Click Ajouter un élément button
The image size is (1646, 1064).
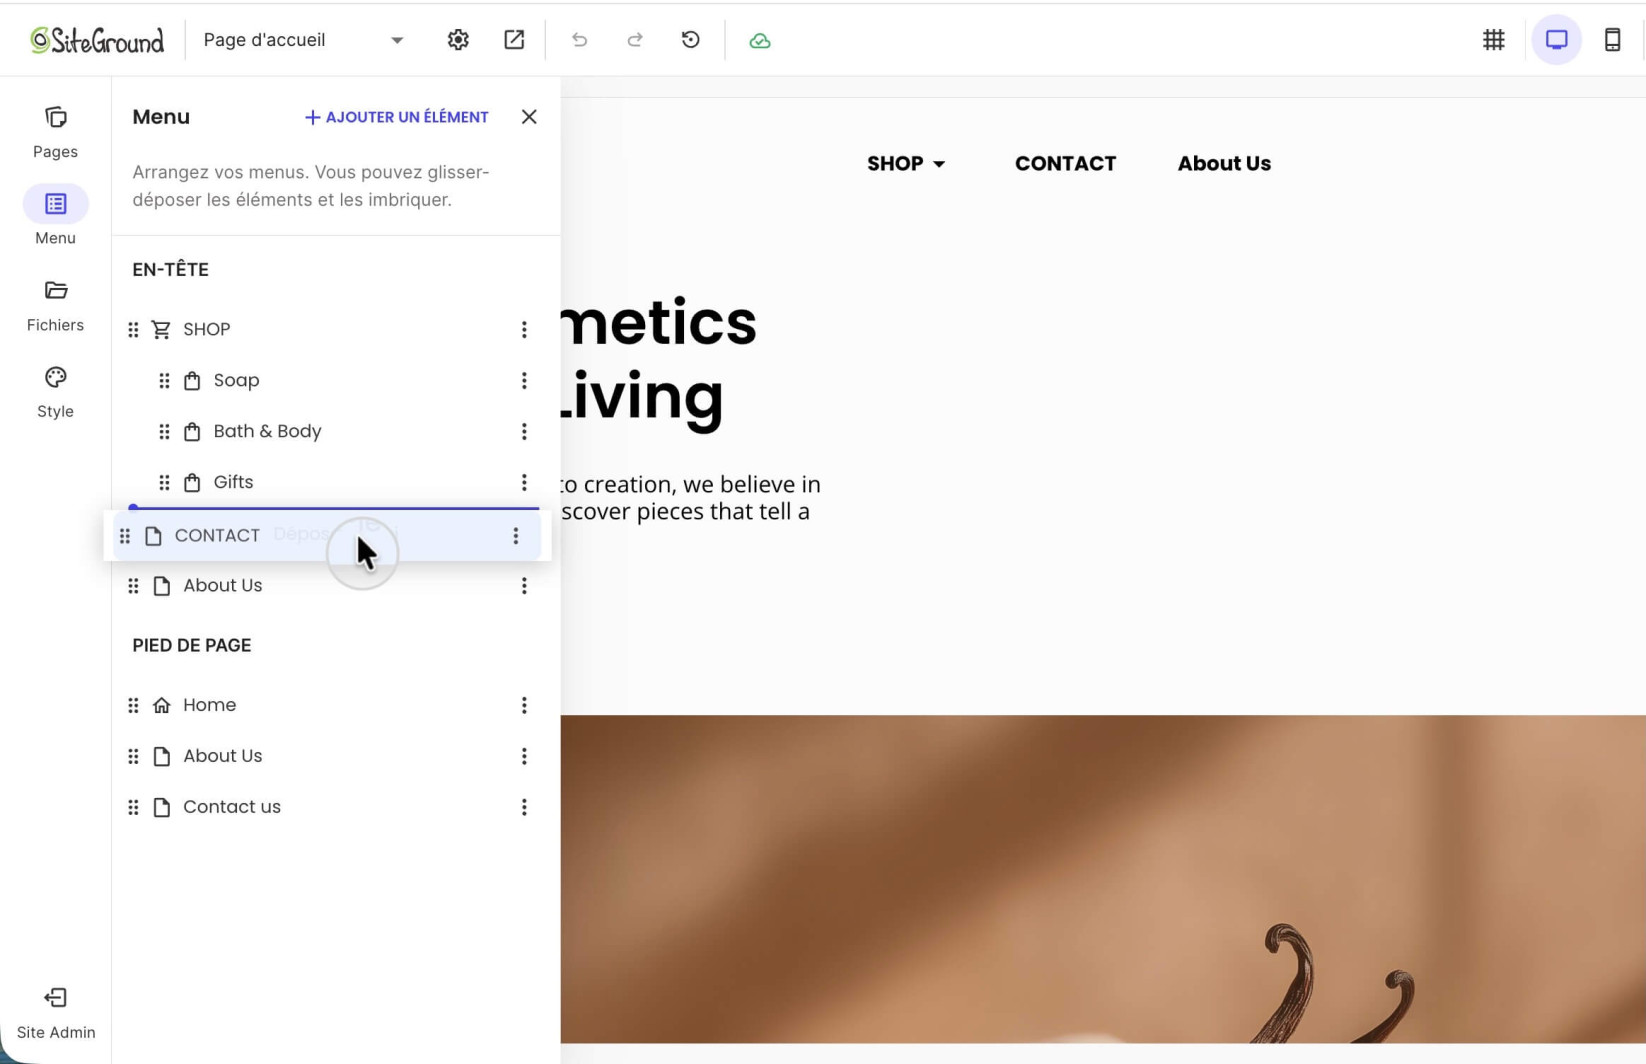[396, 117]
